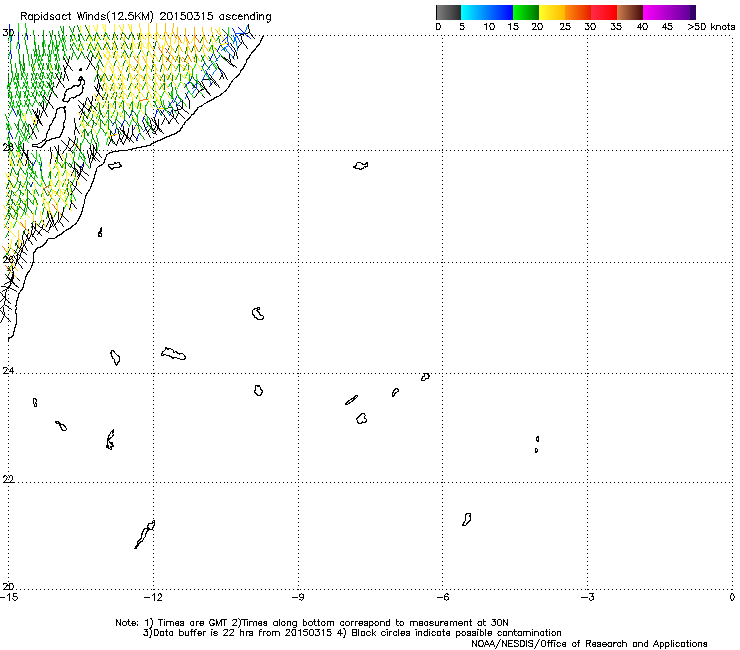Screen dimensions: 740x650
Task: Click the legend tick label 10
Action: (489, 27)
